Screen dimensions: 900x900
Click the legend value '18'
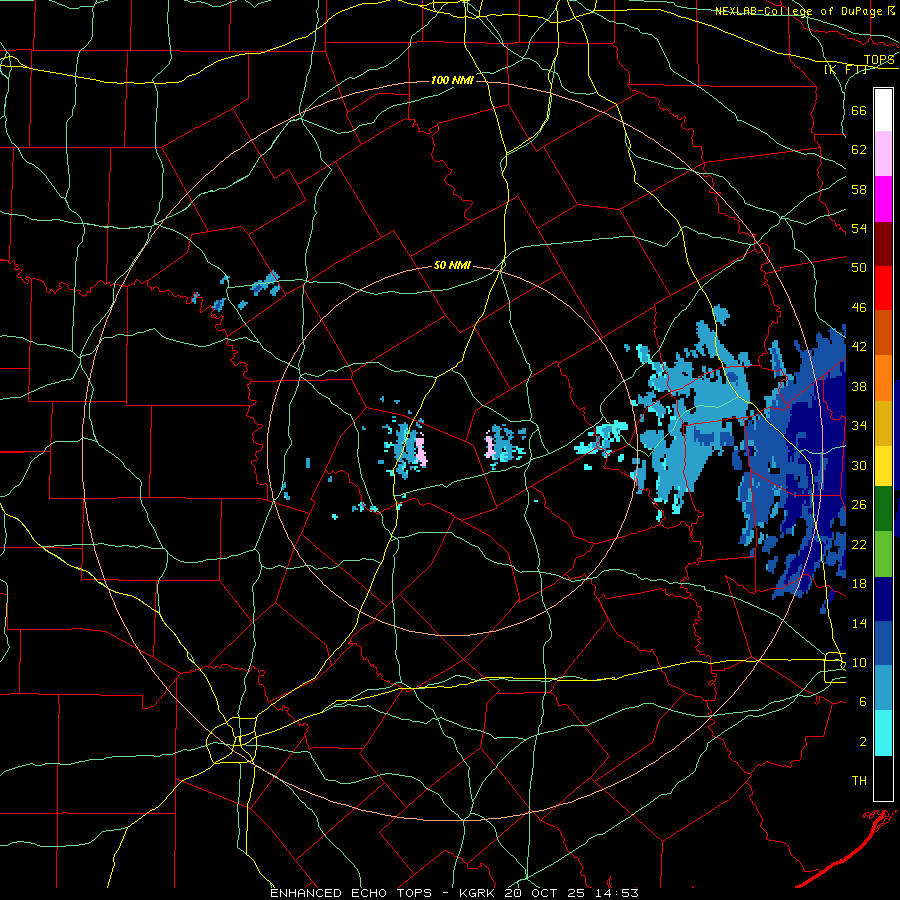point(859,584)
